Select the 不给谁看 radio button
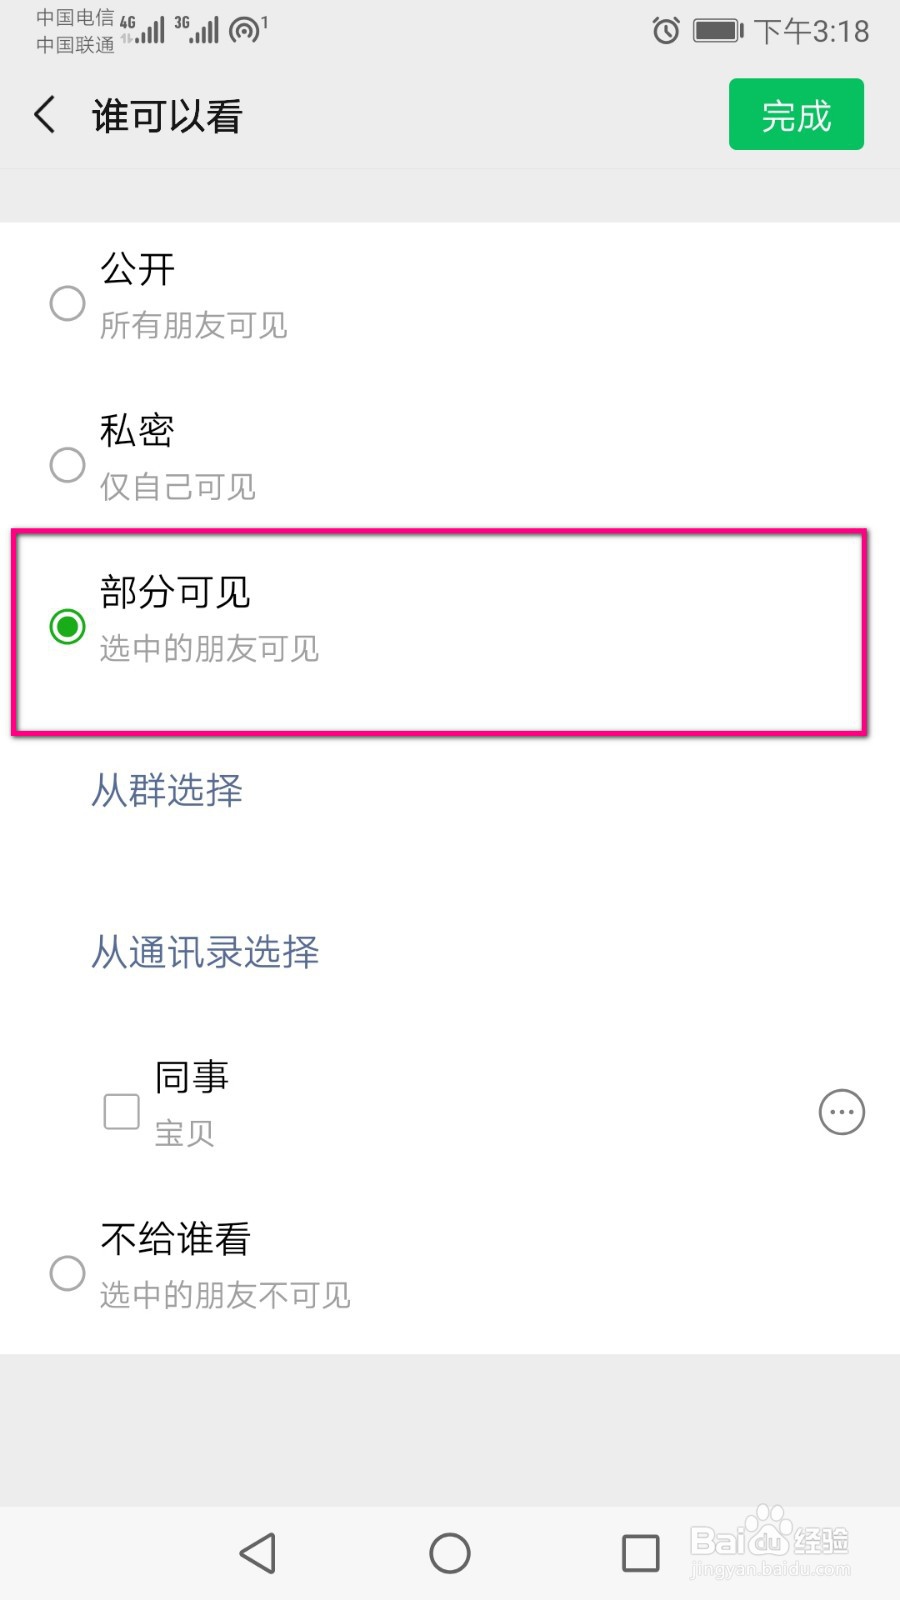The width and height of the screenshot is (900, 1600). point(67,1273)
